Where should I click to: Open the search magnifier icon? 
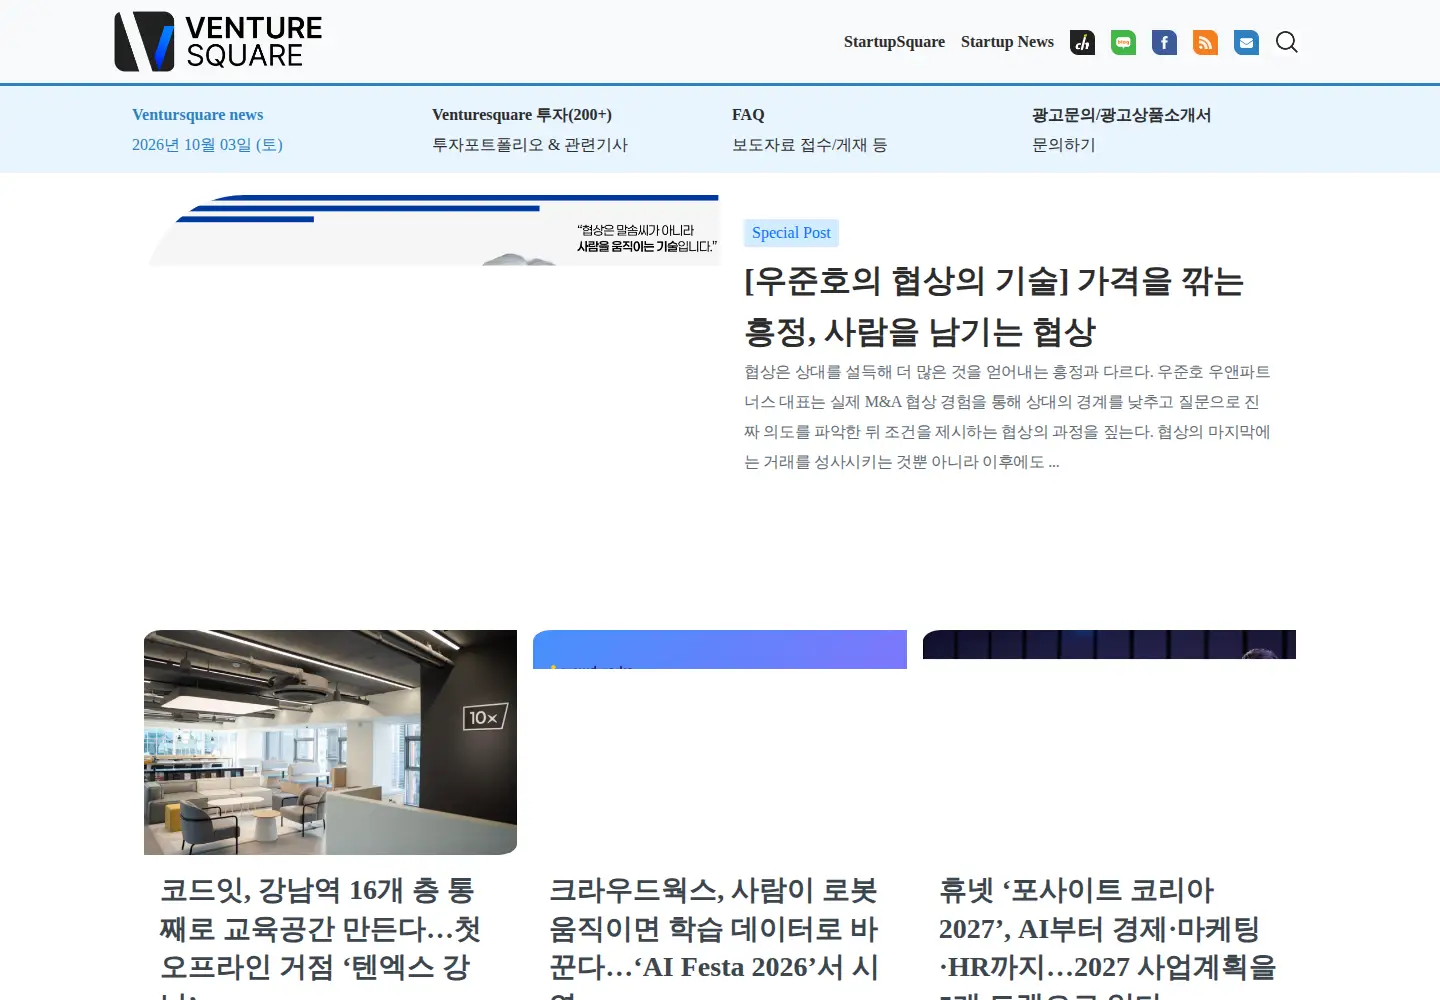click(x=1287, y=42)
